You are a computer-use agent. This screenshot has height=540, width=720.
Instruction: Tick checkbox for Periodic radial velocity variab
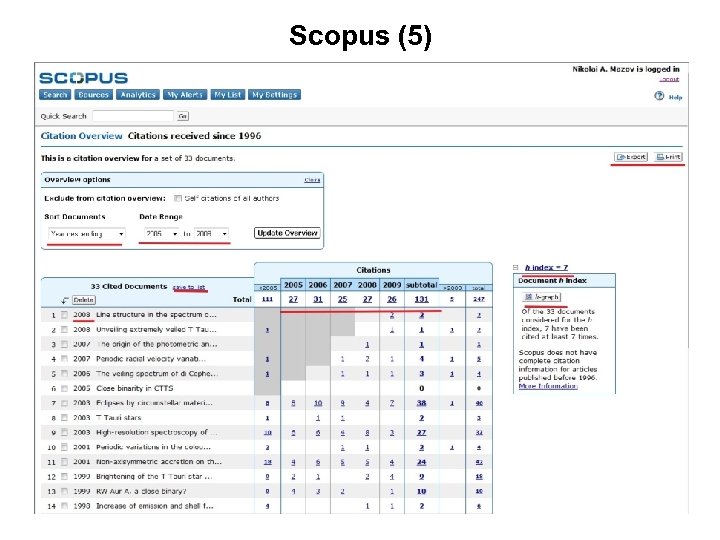coord(64,359)
